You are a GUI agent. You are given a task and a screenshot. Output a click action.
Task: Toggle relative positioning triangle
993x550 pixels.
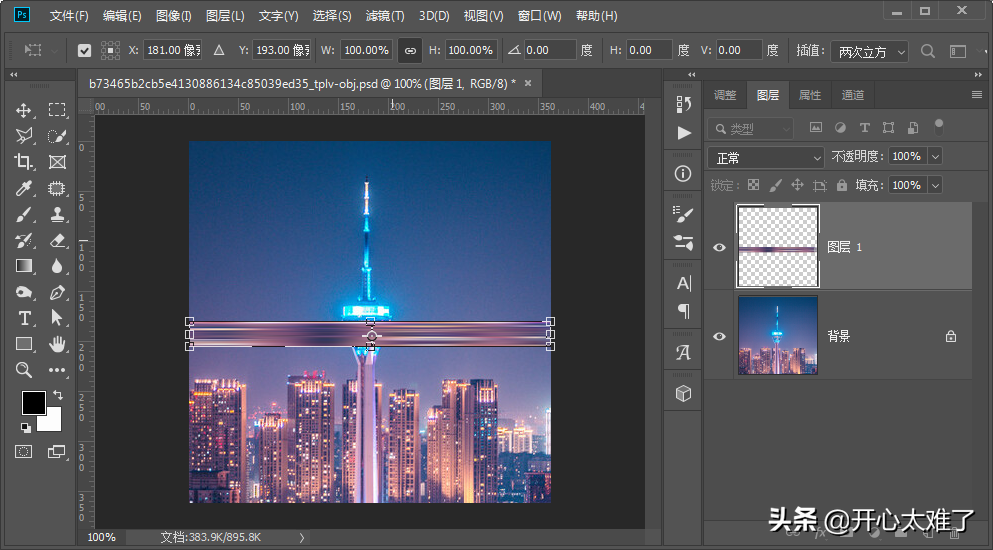218,50
